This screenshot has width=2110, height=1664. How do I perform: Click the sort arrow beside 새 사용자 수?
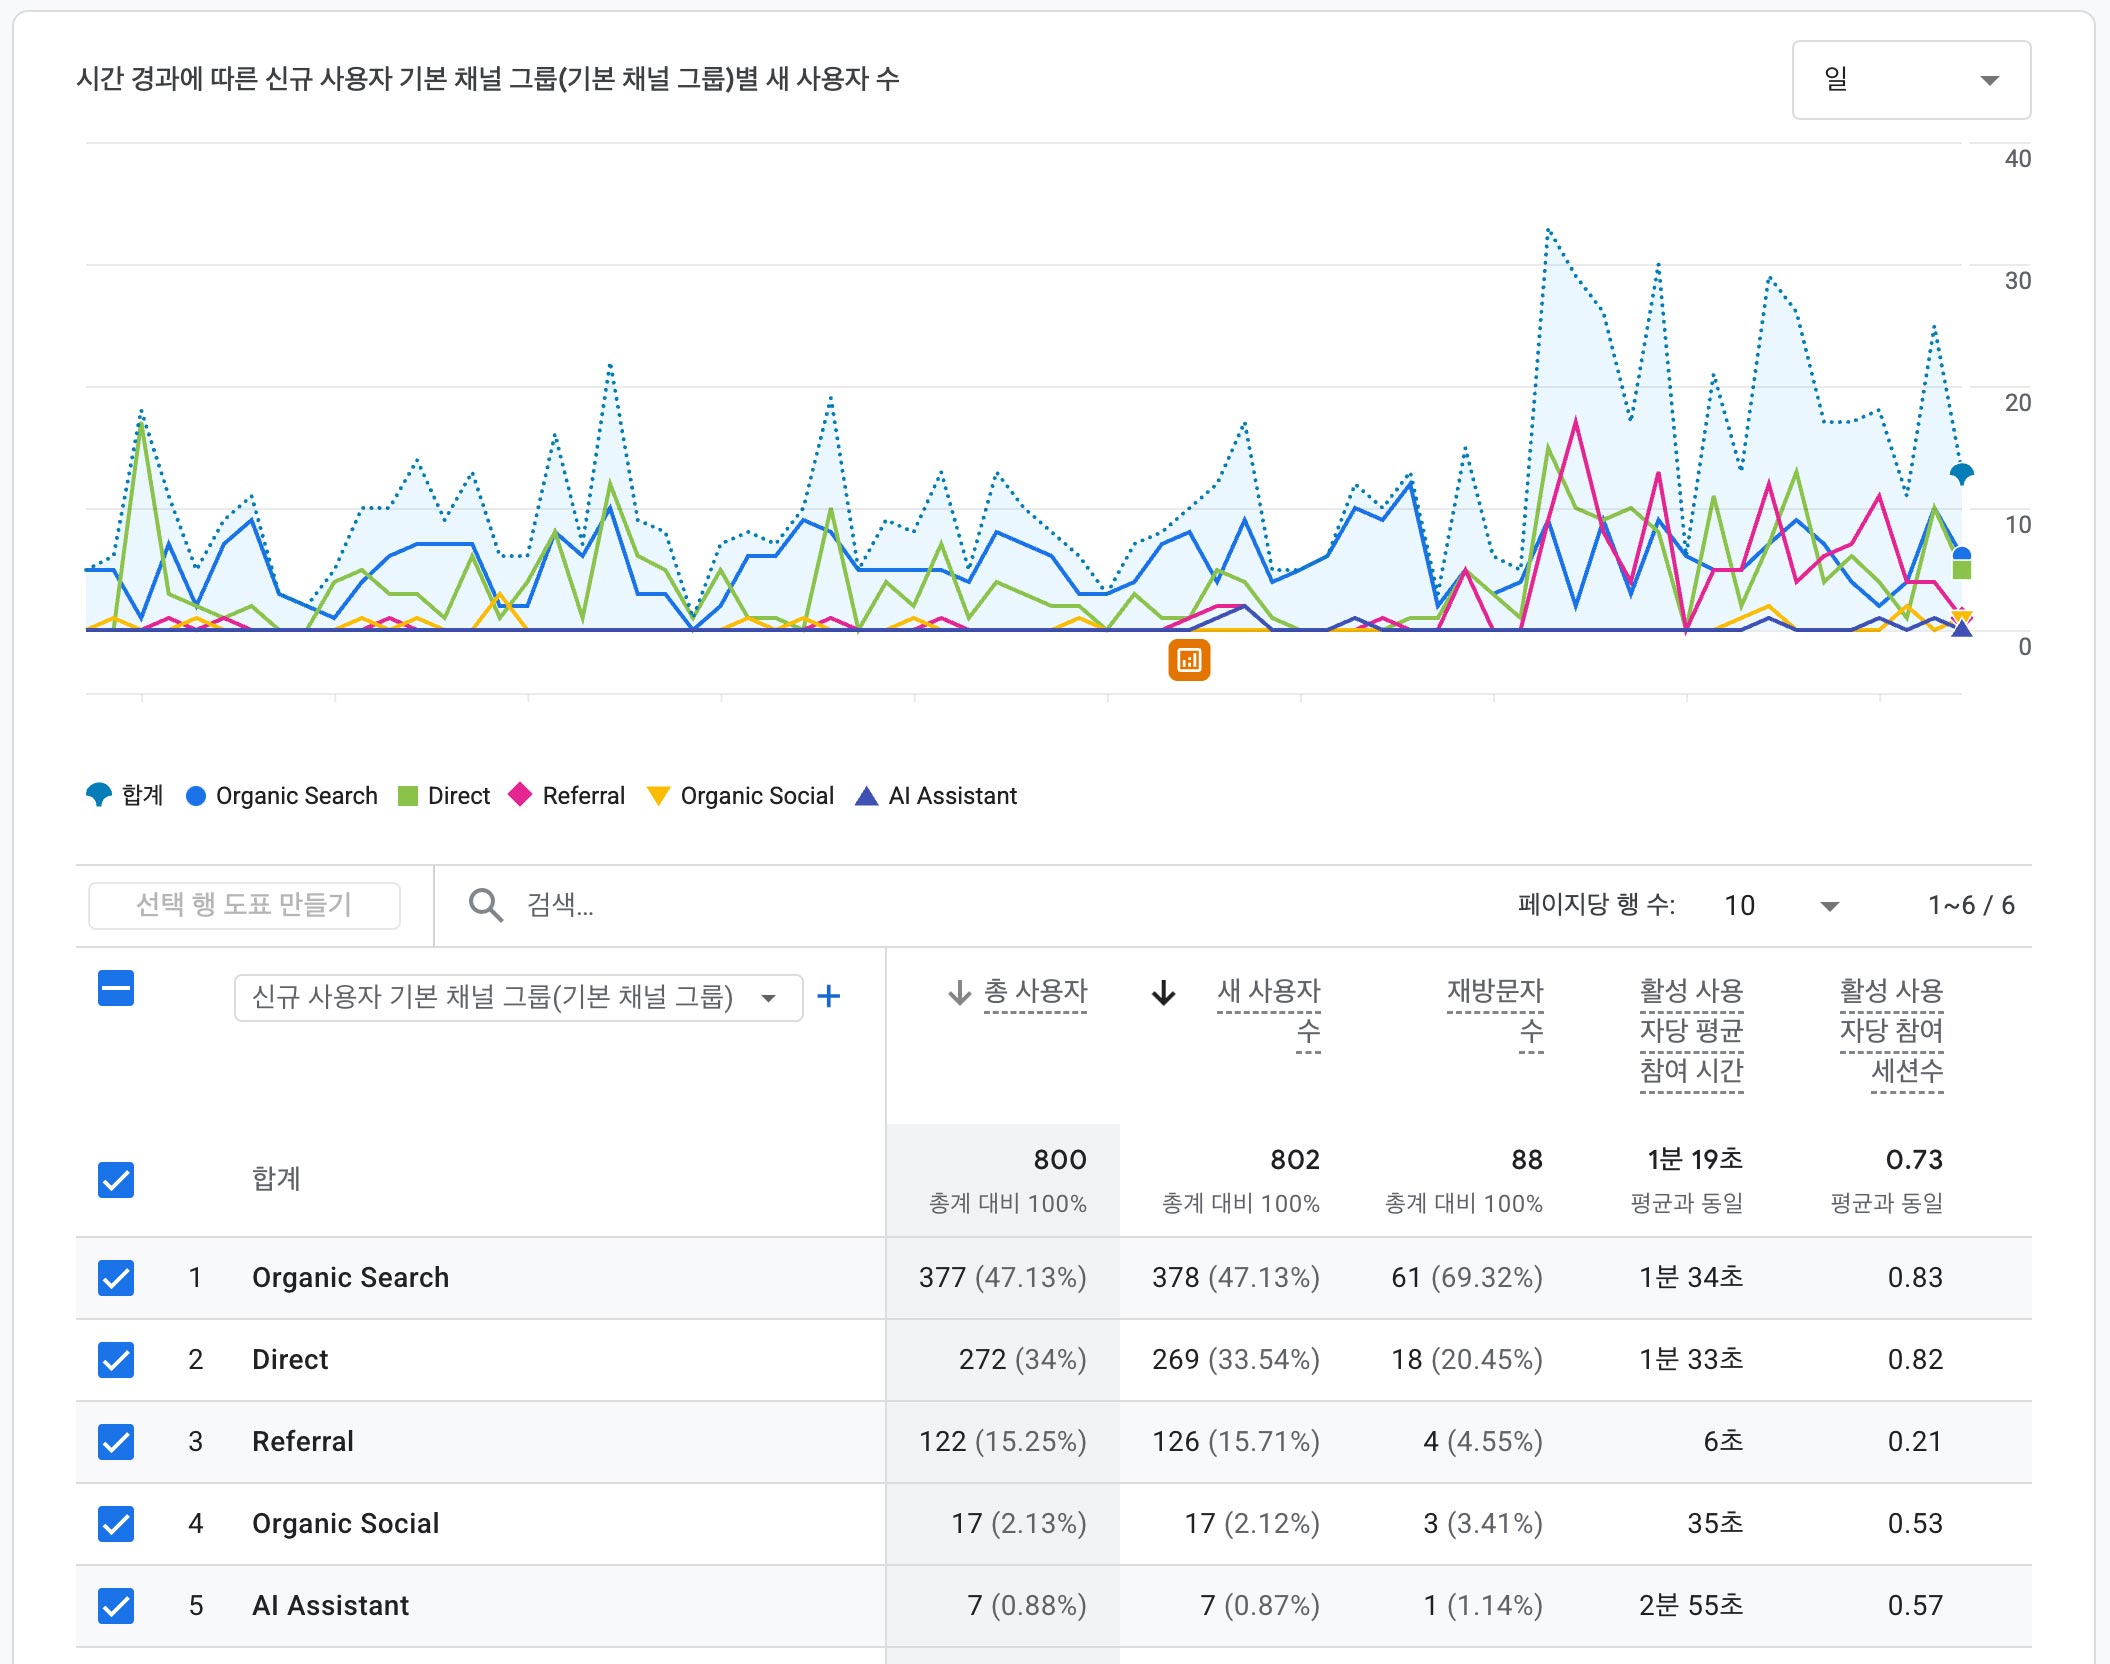pos(1164,993)
